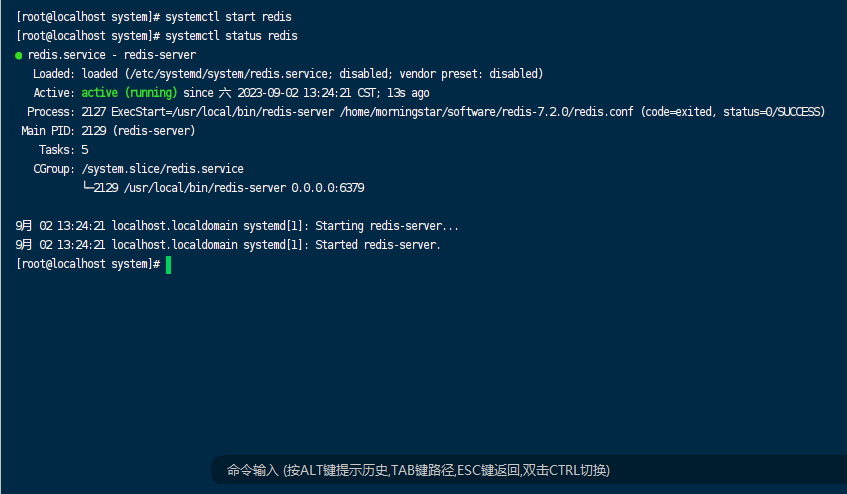The height and width of the screenshot is (494, 847).
Task: Click the tree branch symbol before 2129
Action: [88, 187]
